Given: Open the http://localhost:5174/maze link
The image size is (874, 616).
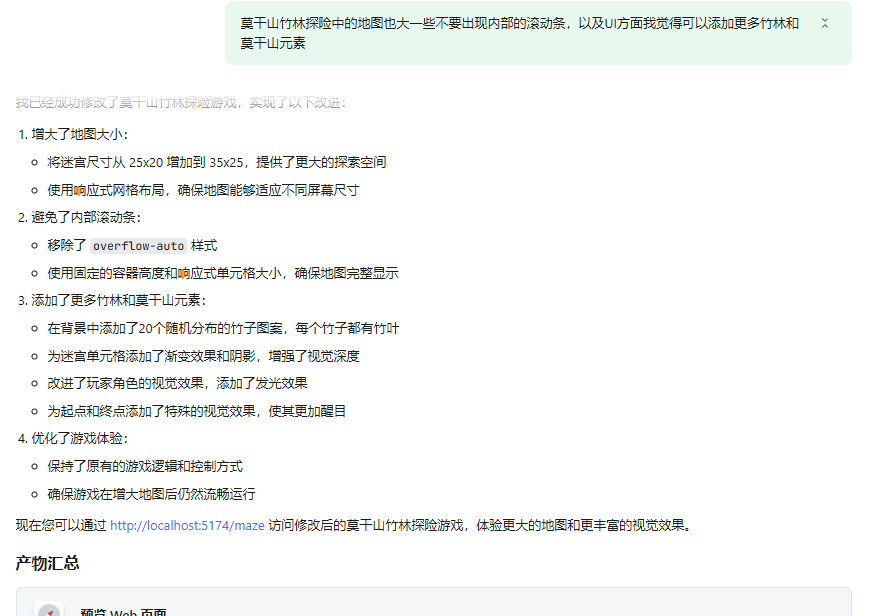Looking at the screenshot, I should [x=187, y=525].
